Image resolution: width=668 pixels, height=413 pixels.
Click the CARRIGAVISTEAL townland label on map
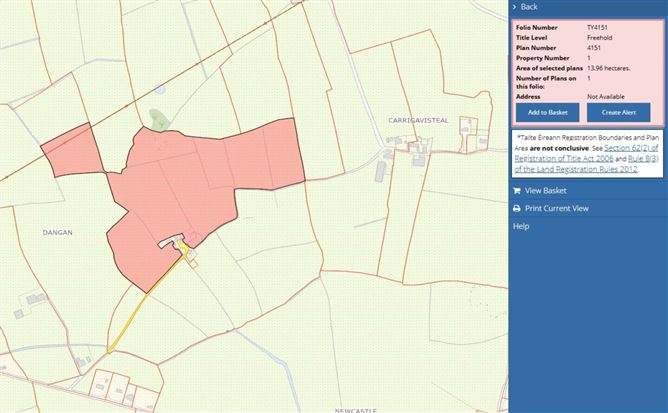click(418, 121)
